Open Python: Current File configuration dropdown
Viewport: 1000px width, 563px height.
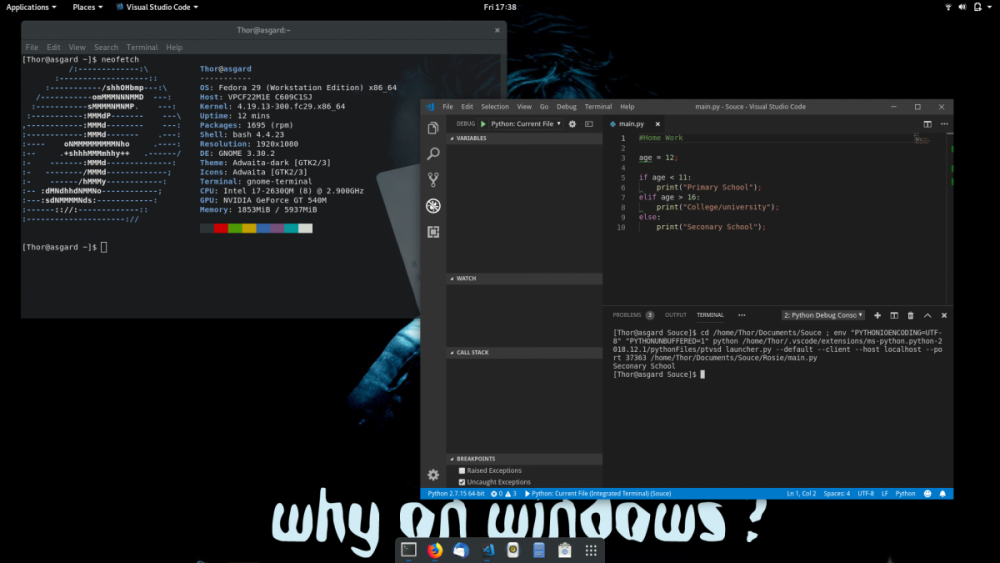tap(525, 124)
